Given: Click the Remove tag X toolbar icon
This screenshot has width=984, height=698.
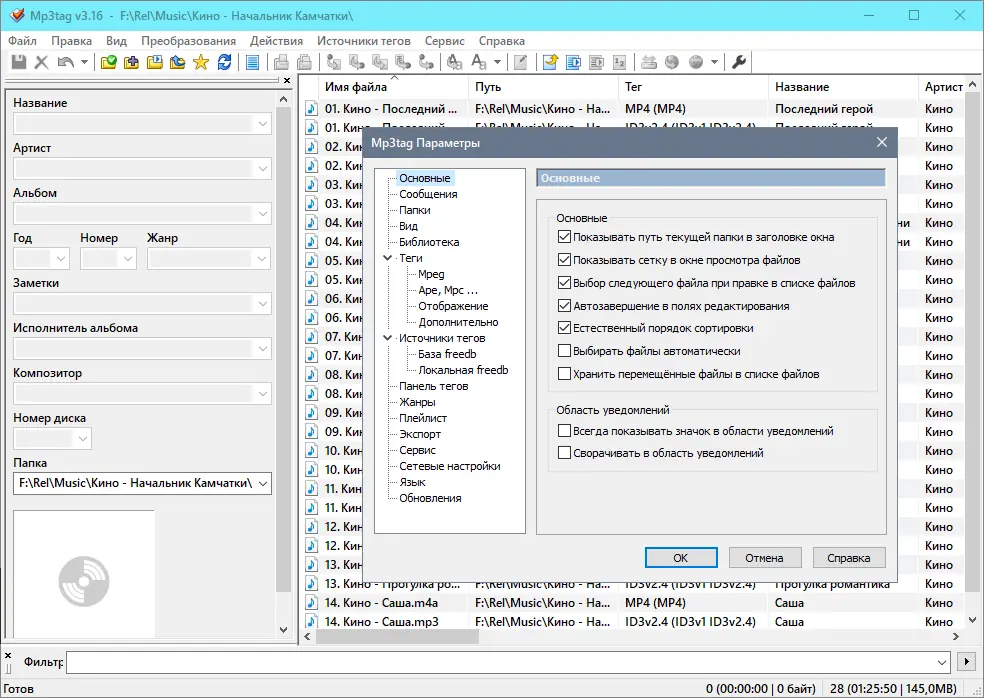Looking at the screenshot, I should [x=41, y=62].
